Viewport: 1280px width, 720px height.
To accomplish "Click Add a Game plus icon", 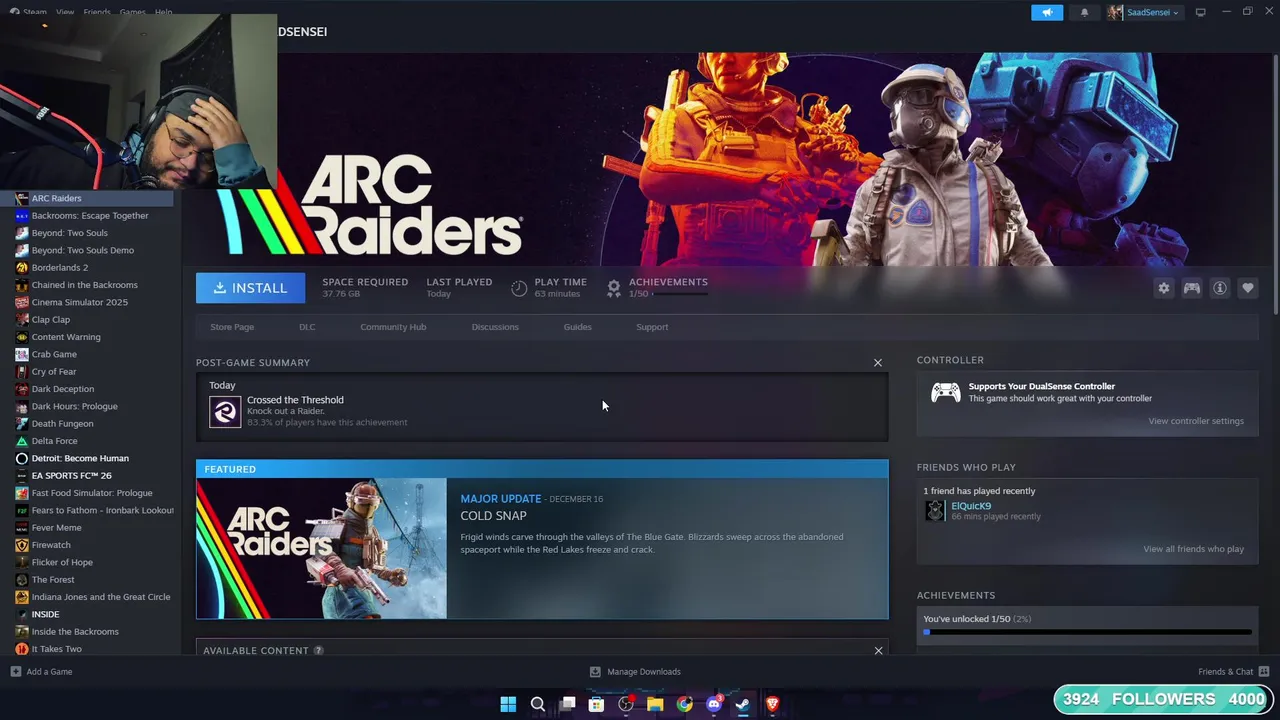I will 16,672.
